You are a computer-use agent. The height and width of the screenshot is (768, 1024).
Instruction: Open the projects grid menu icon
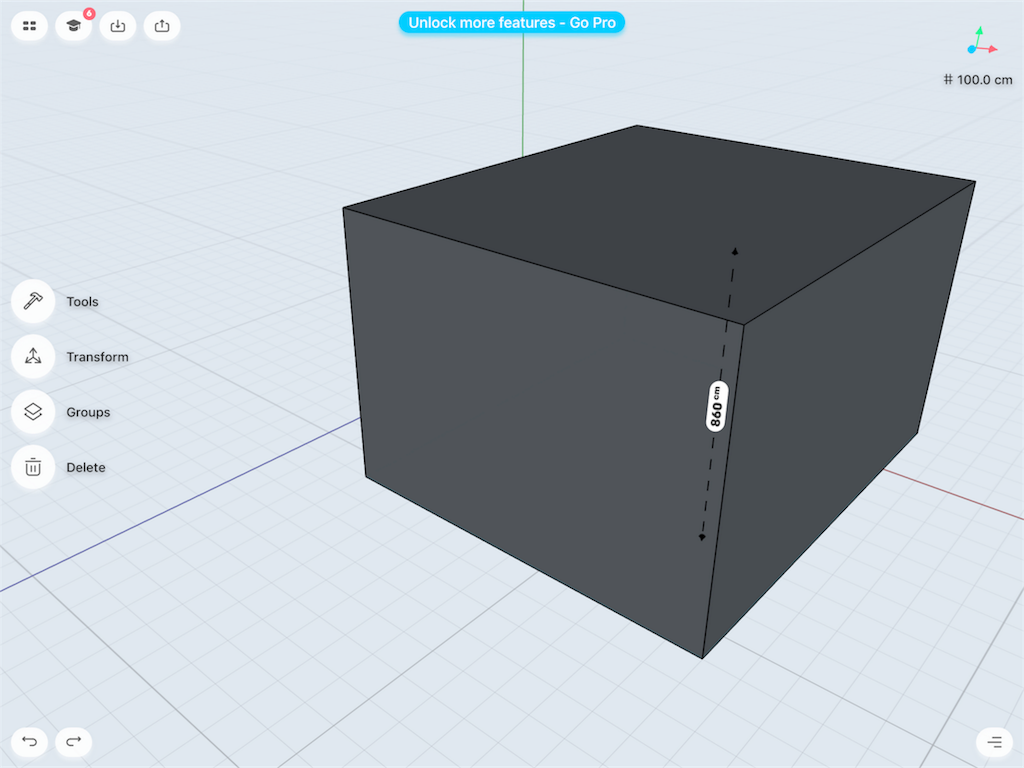coord(29,26)
